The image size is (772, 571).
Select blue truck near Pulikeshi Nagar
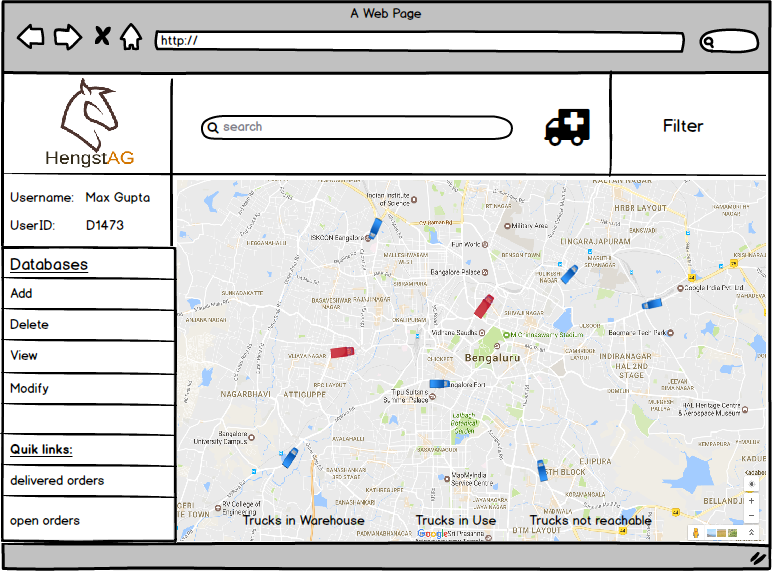tap(569, 275)
